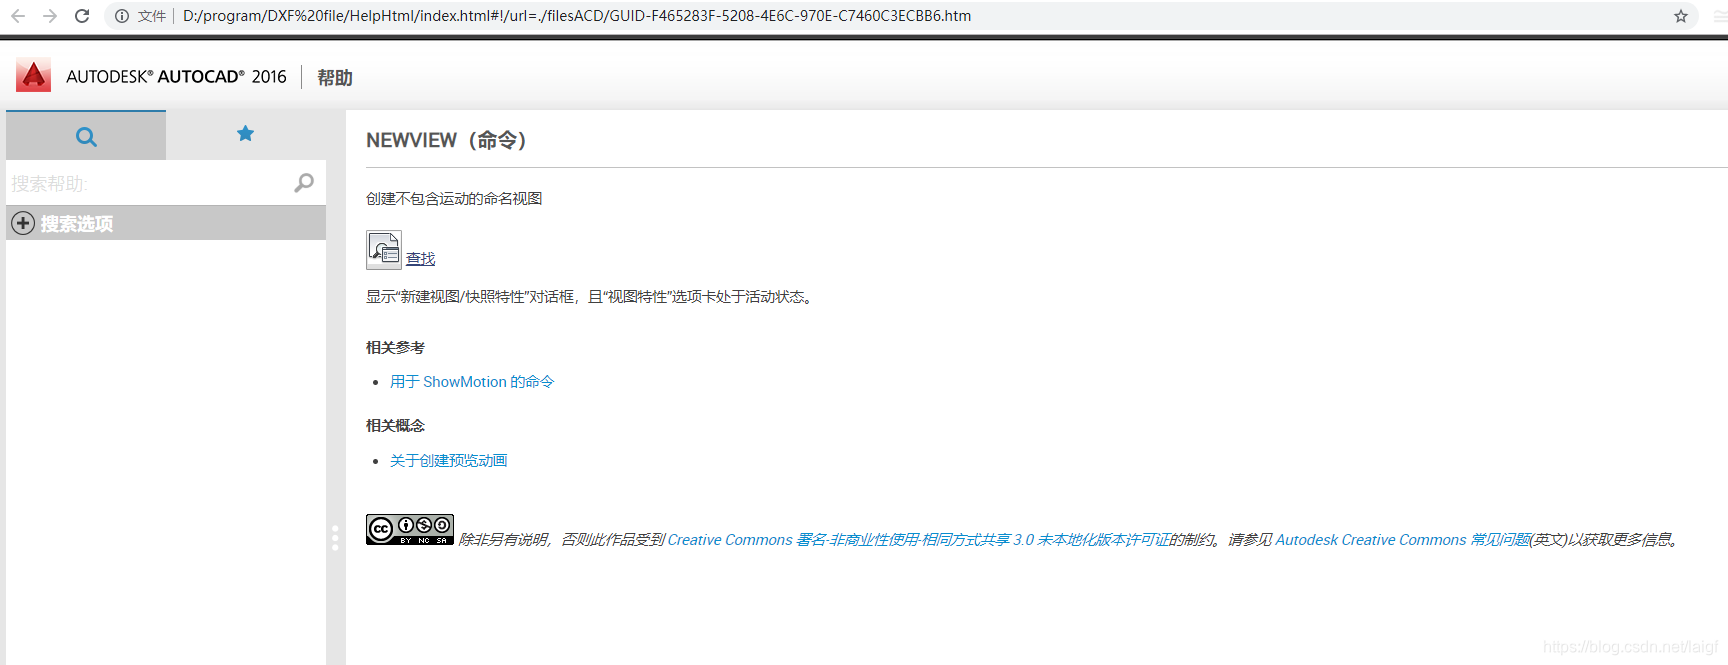Viewport: 1728px width, 665px height.
Task: Expand 搜索选项 search options
Action: [23, 223]
